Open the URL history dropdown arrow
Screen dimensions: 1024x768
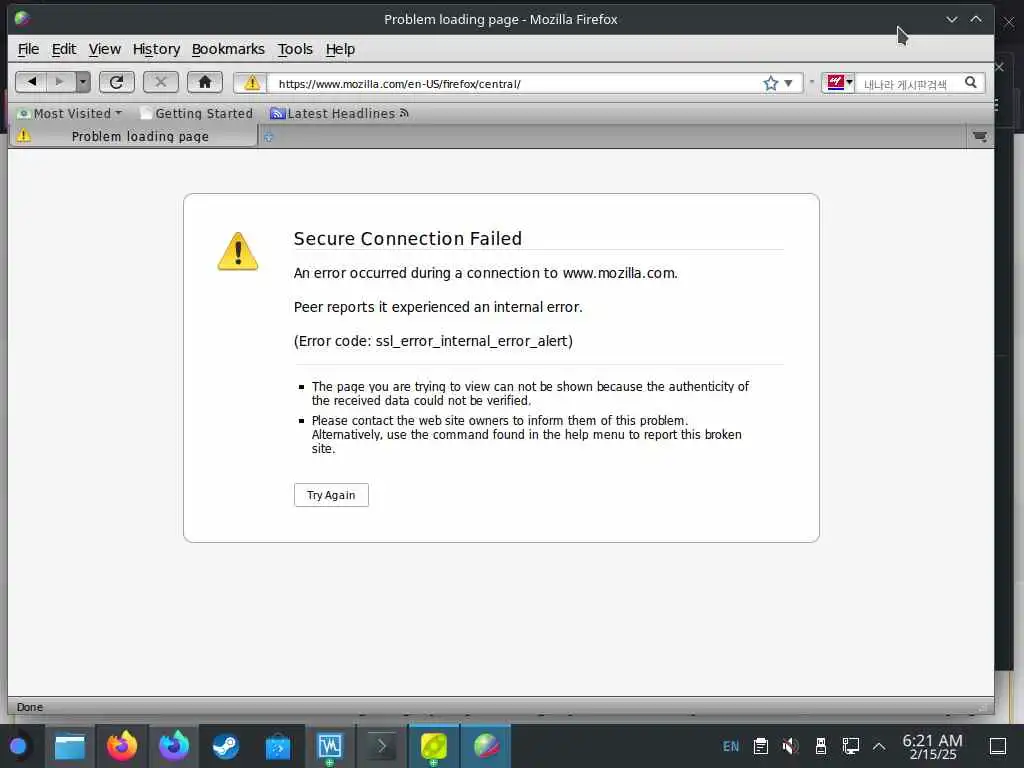pyautogui.click(x=789, y=83)
